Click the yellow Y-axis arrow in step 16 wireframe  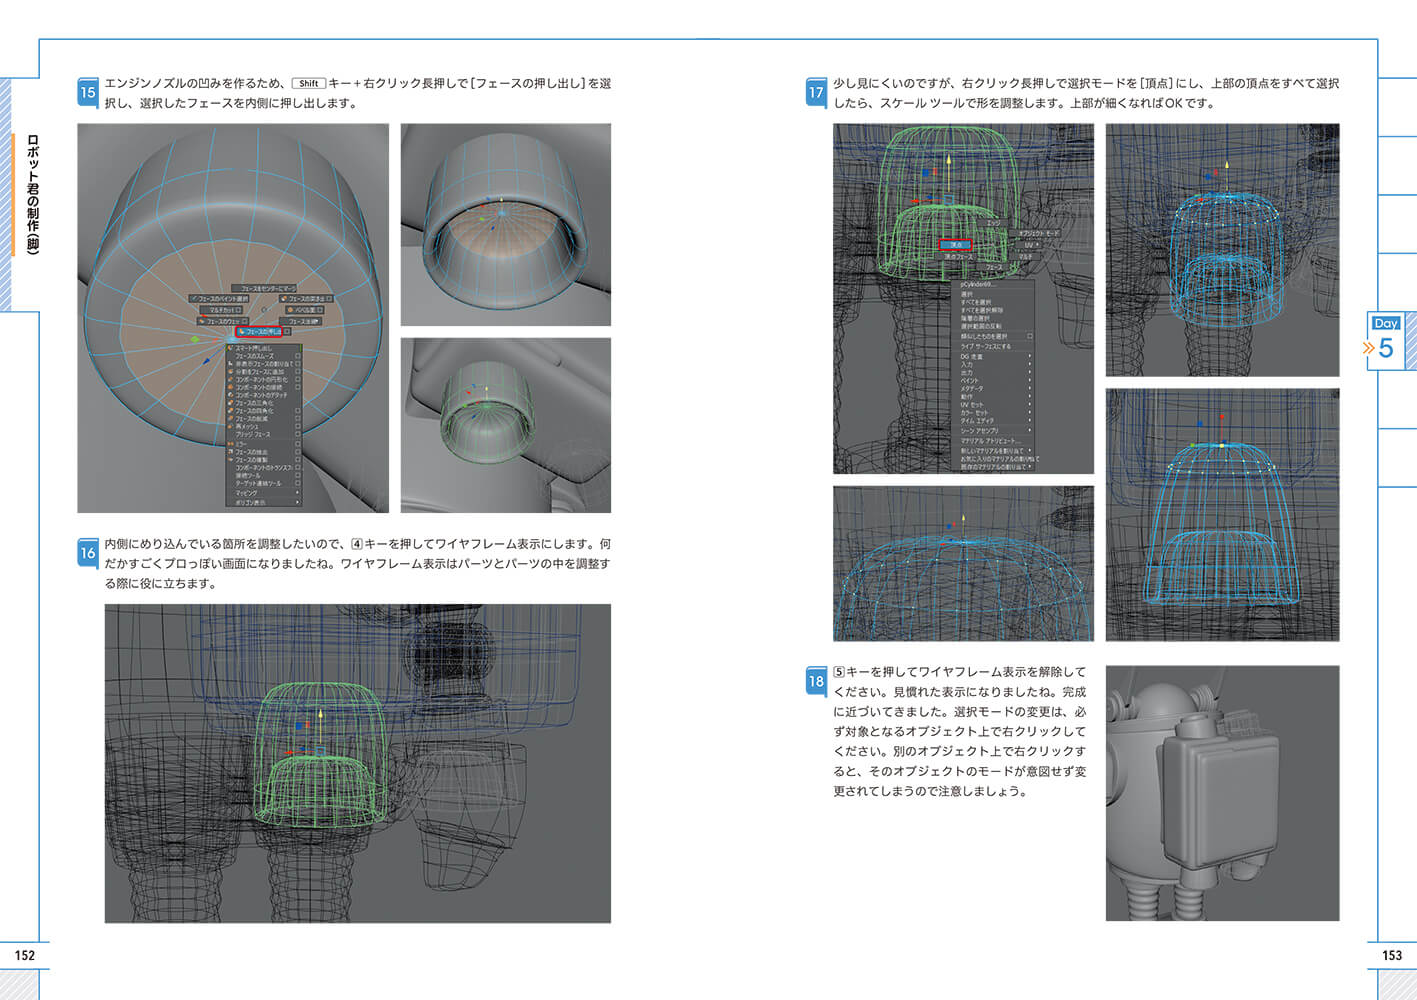click(320, 718)
